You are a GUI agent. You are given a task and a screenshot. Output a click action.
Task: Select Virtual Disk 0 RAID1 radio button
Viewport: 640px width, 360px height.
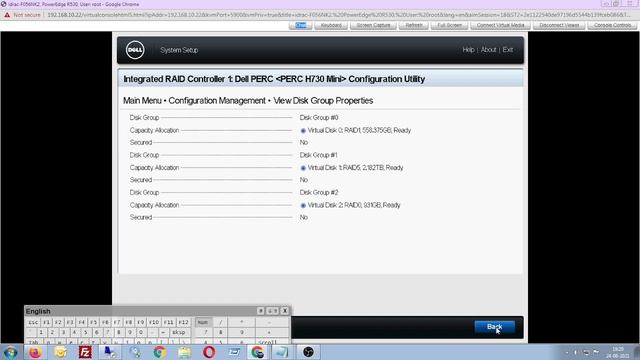(303, 131)
